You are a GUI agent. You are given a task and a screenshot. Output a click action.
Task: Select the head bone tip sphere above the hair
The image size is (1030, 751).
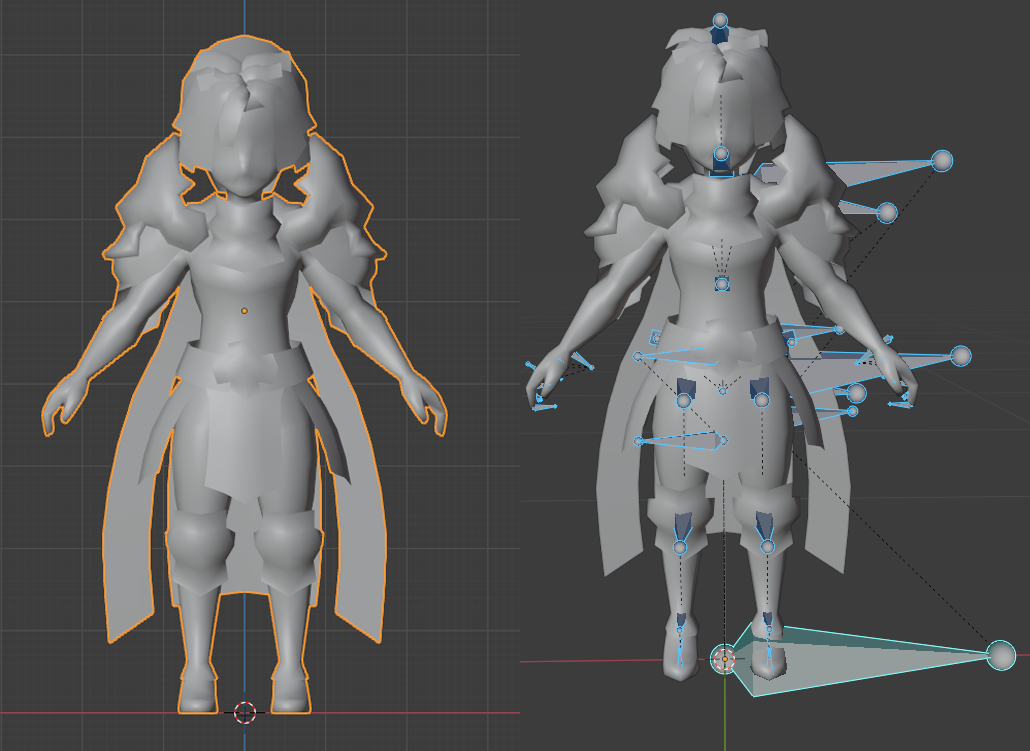pos(721,21)
